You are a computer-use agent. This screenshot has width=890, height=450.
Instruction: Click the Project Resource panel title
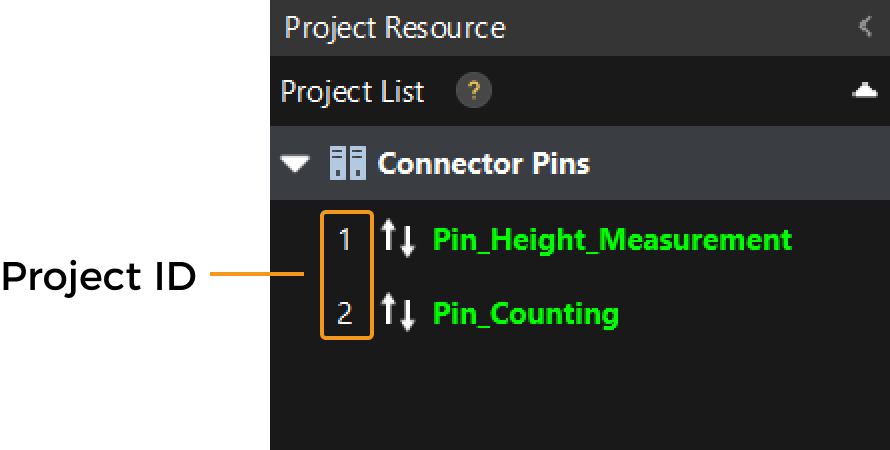(x=395, y=27)
